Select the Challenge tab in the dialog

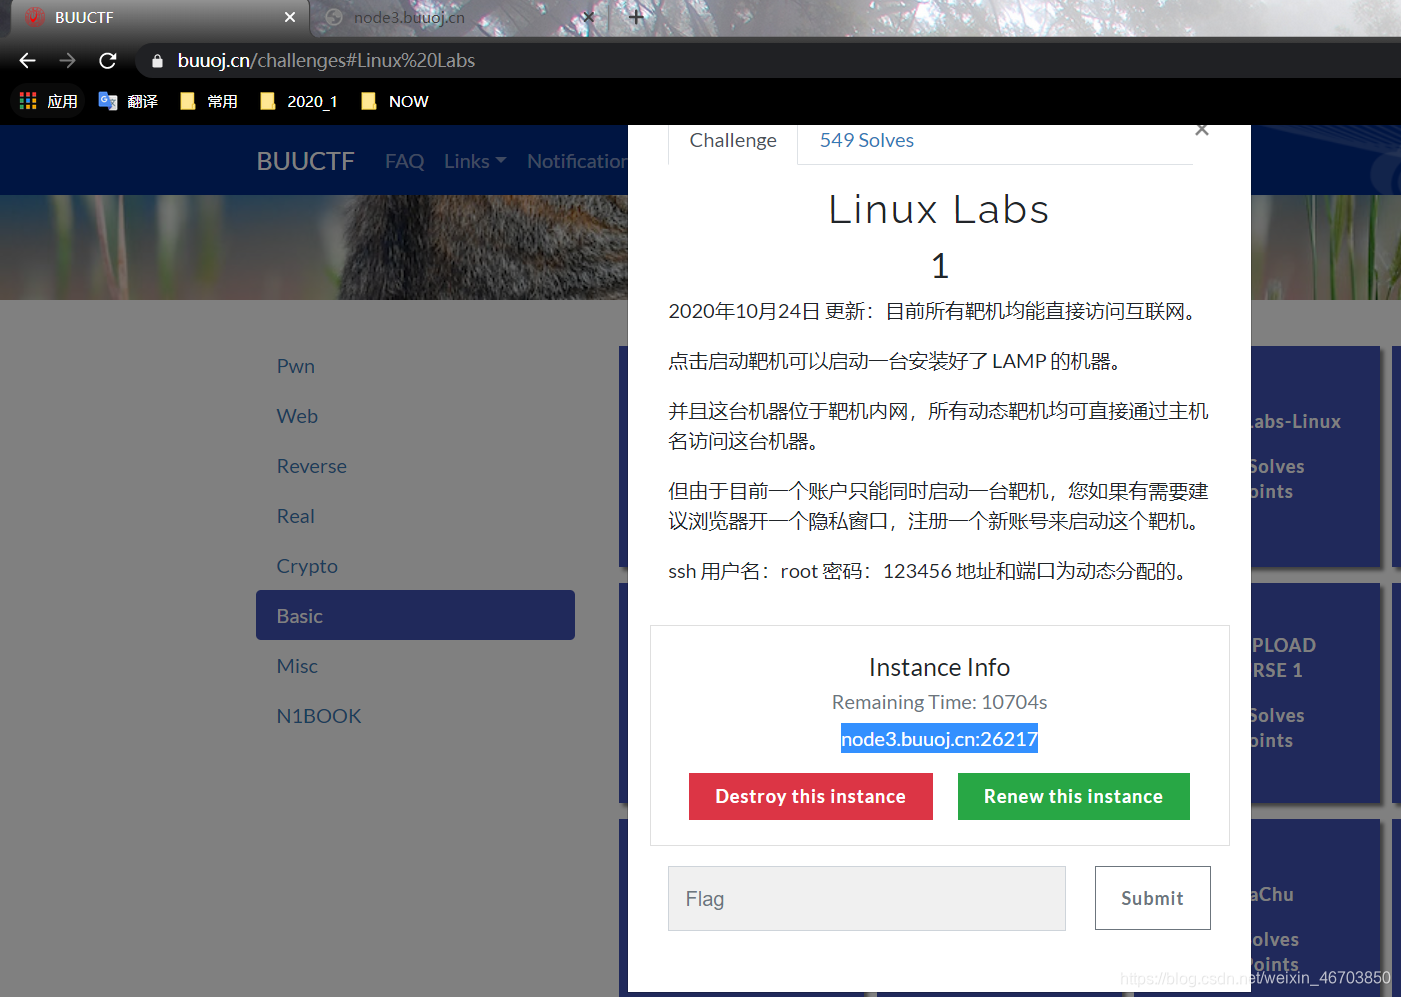pos(733,141)
